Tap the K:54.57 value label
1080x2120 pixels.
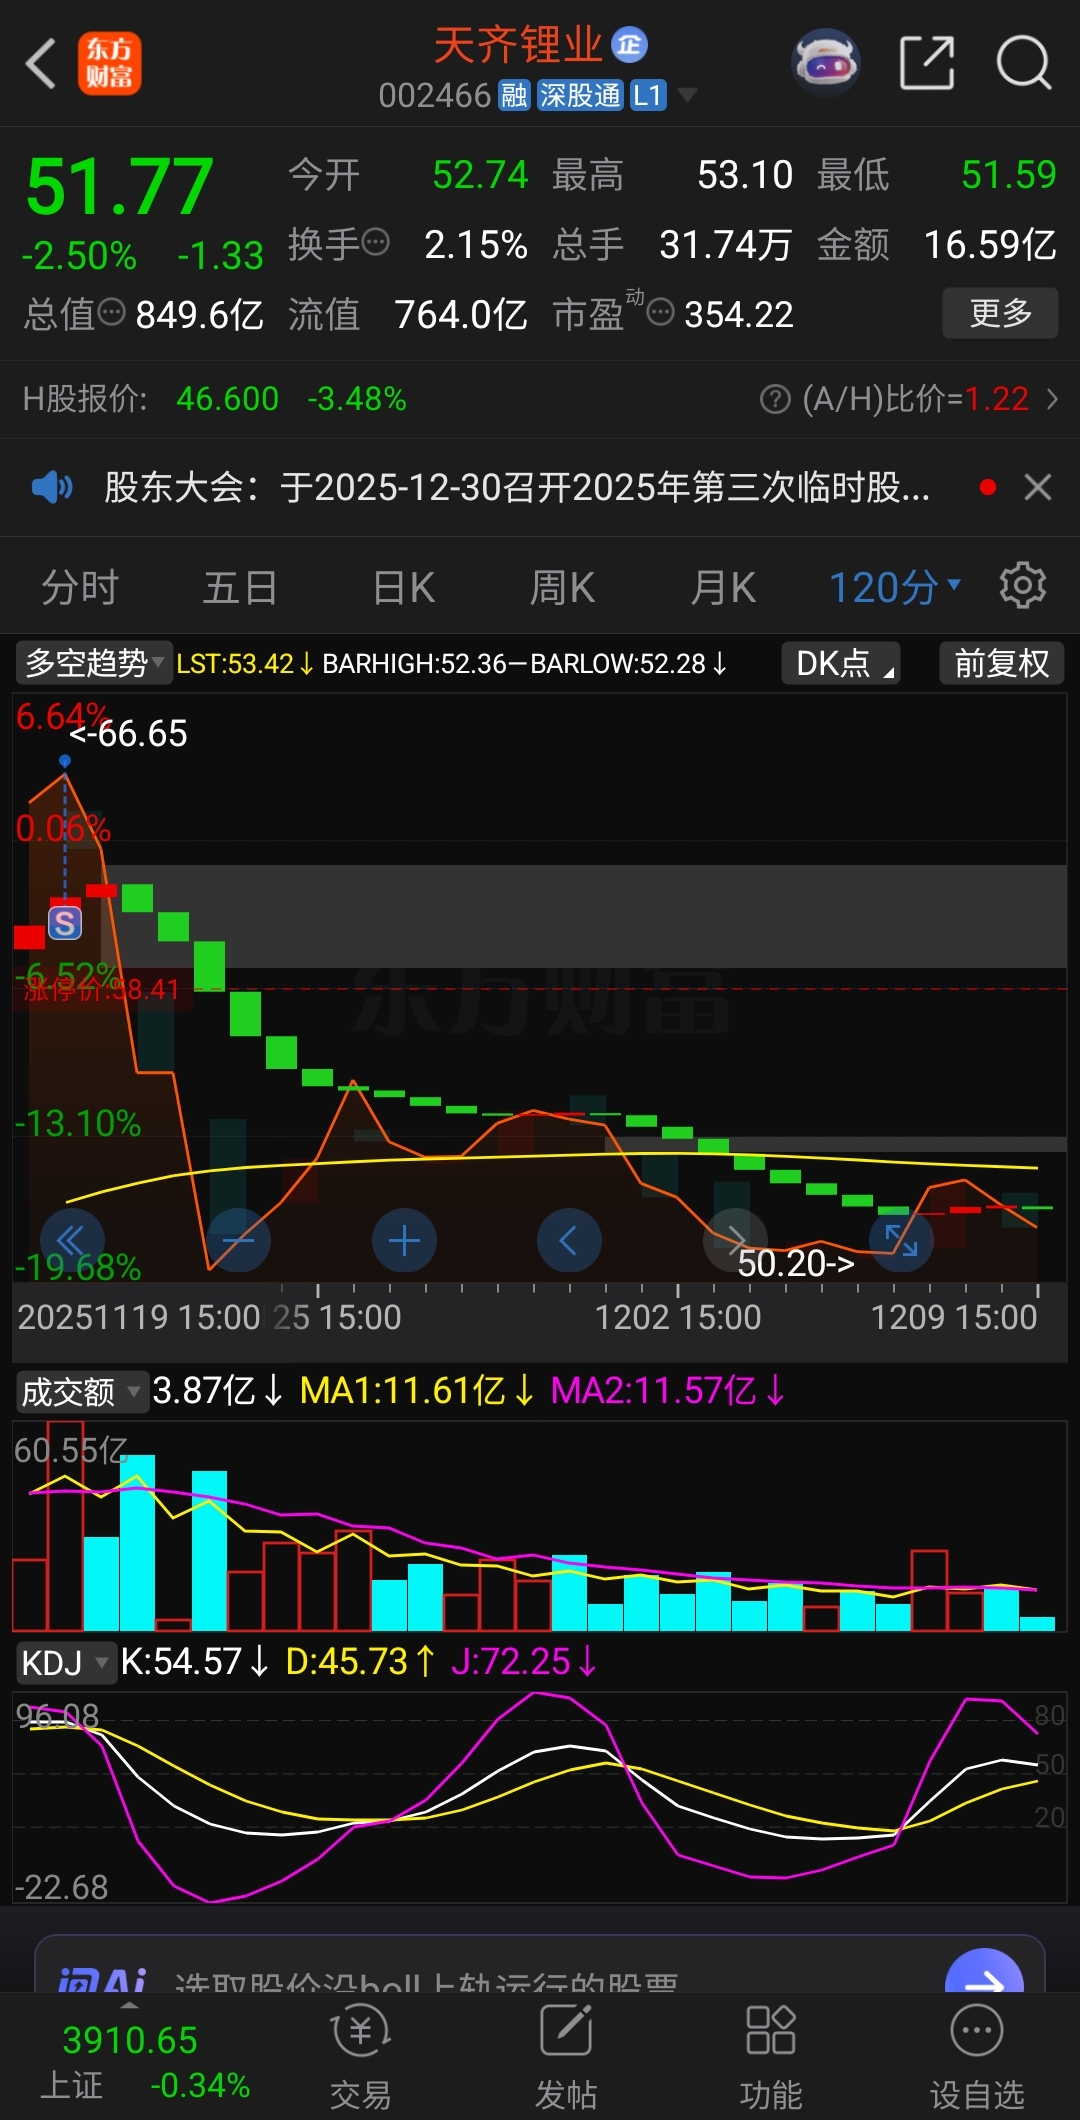(194, 1662)
